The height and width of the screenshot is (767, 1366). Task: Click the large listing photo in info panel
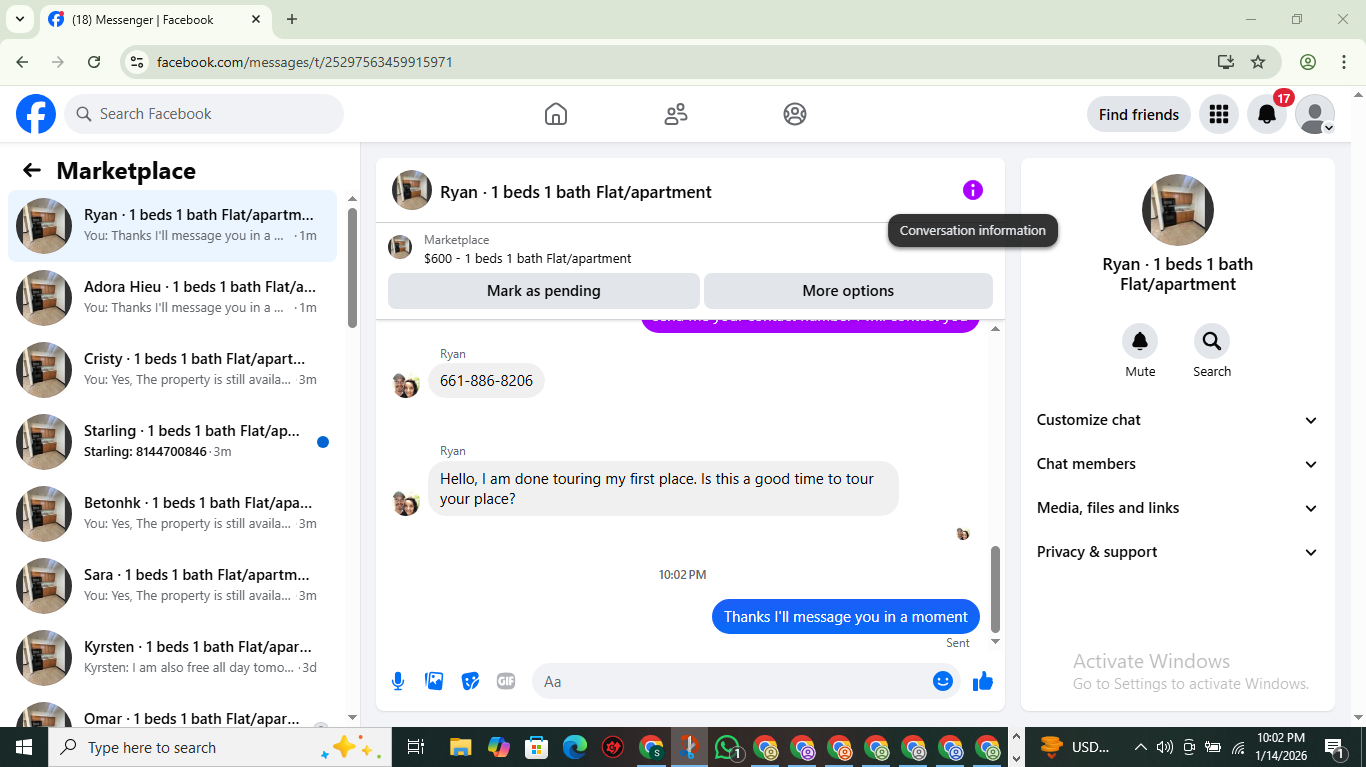1178,210
